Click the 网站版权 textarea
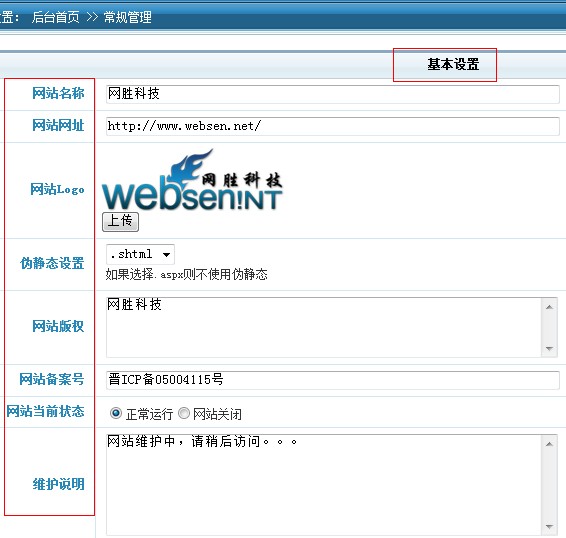 332,327
